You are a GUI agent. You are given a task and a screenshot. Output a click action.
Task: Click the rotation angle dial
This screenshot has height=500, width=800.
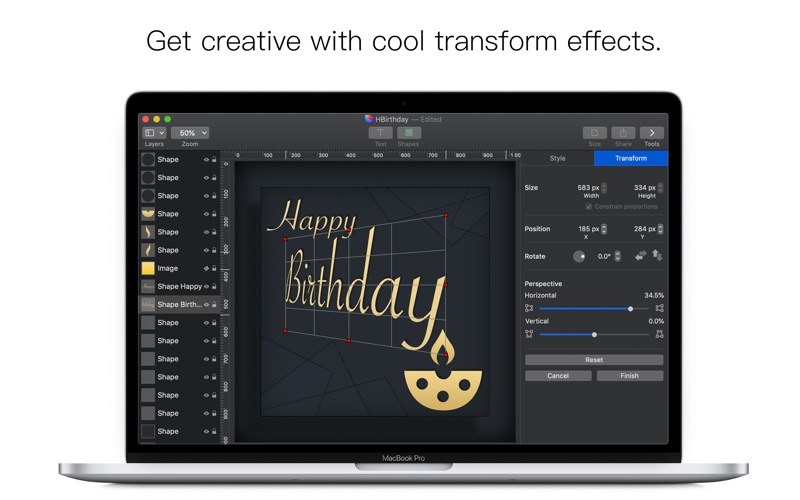coord(579,256)
